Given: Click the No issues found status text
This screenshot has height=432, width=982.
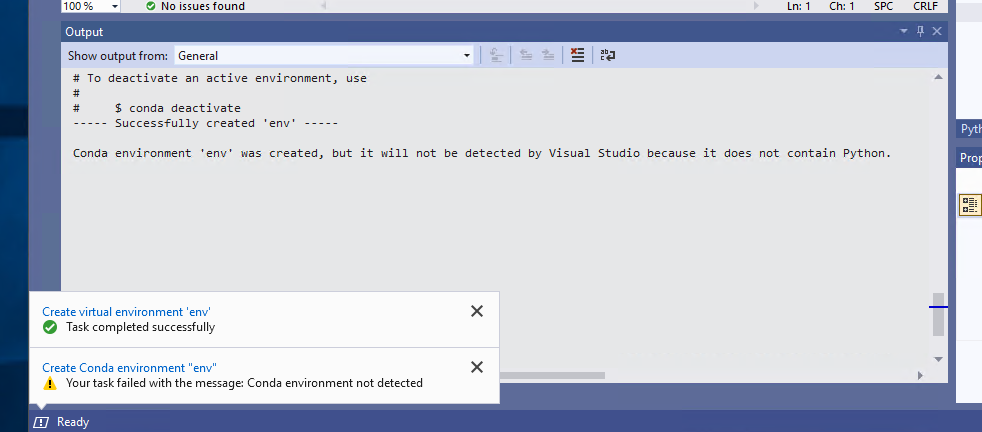Looking at the screenshot, I should click(203, 6).
